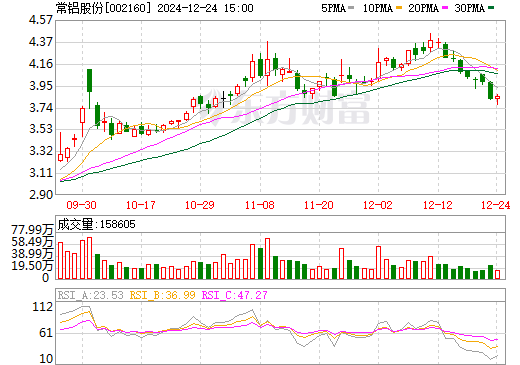Click the green 30PMA legend color marker
The width and height of the screenshot is (520, 365).
(491, 8)
